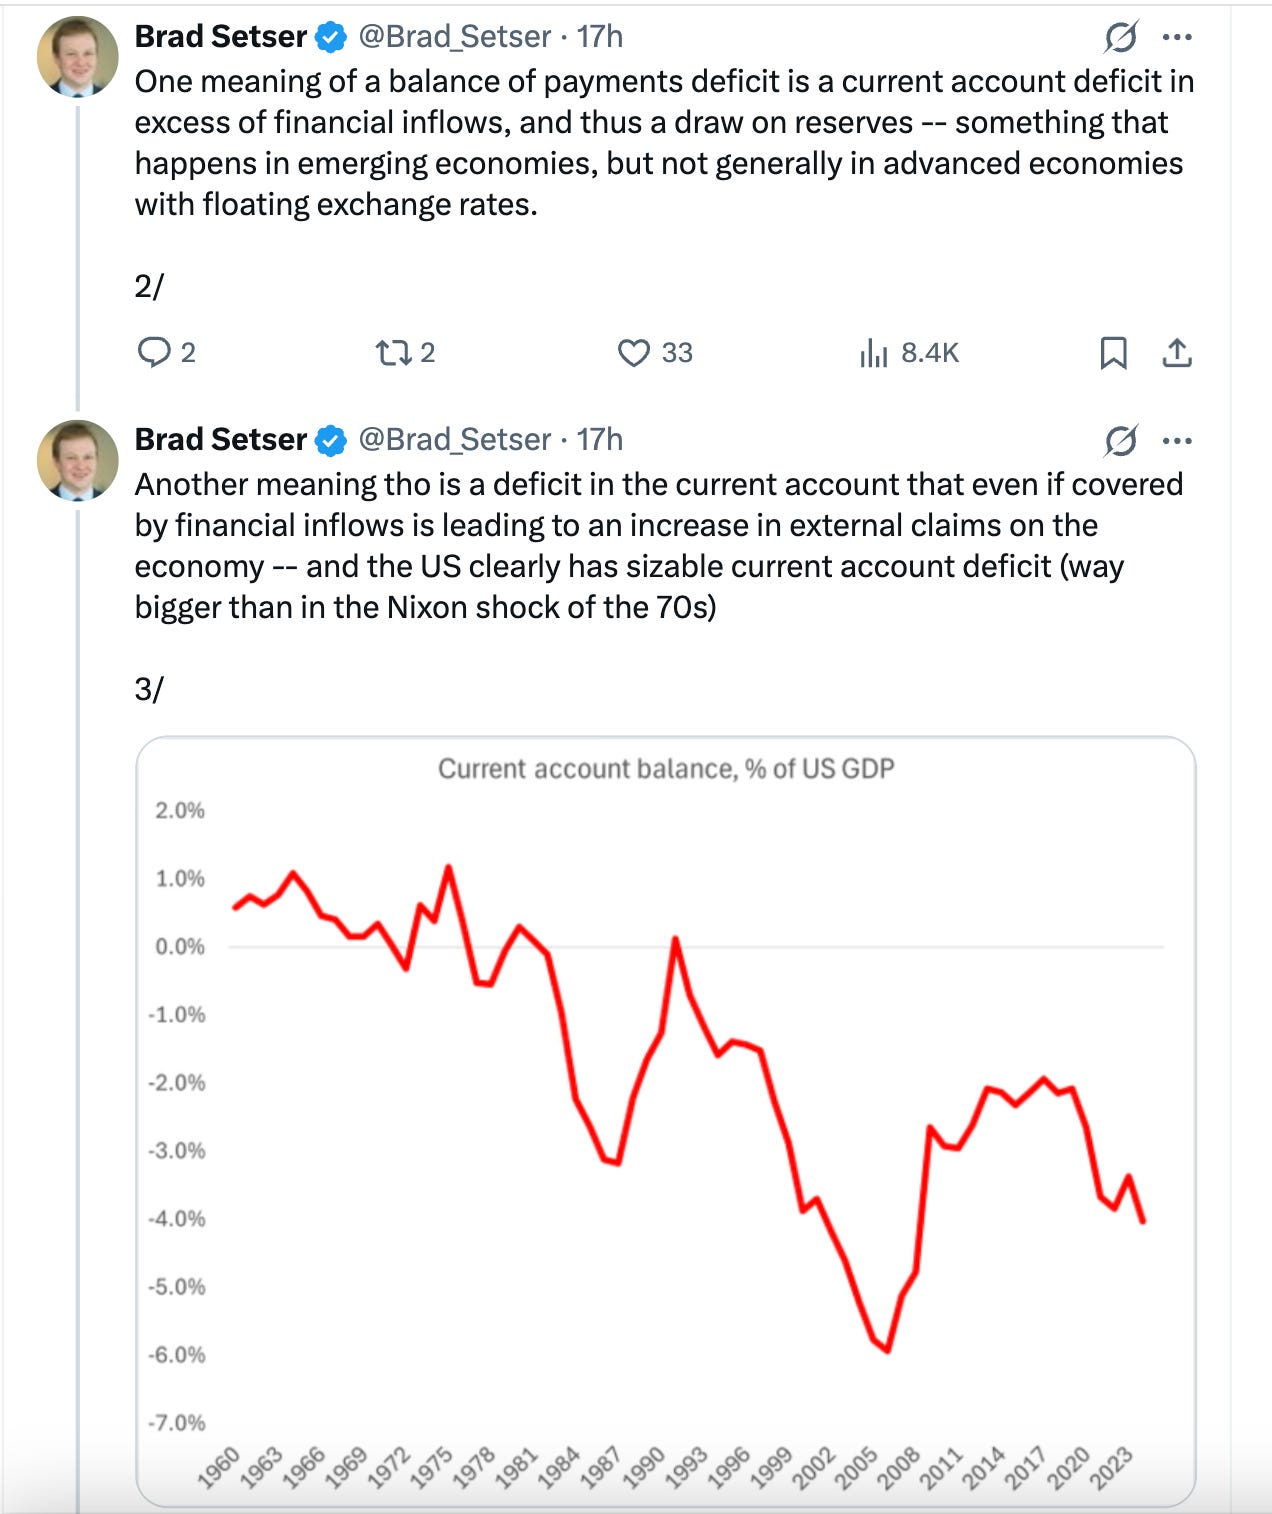1272x1514 pixels.
Task: Open more options menu on first tweet
Action: coord(1177,37)
